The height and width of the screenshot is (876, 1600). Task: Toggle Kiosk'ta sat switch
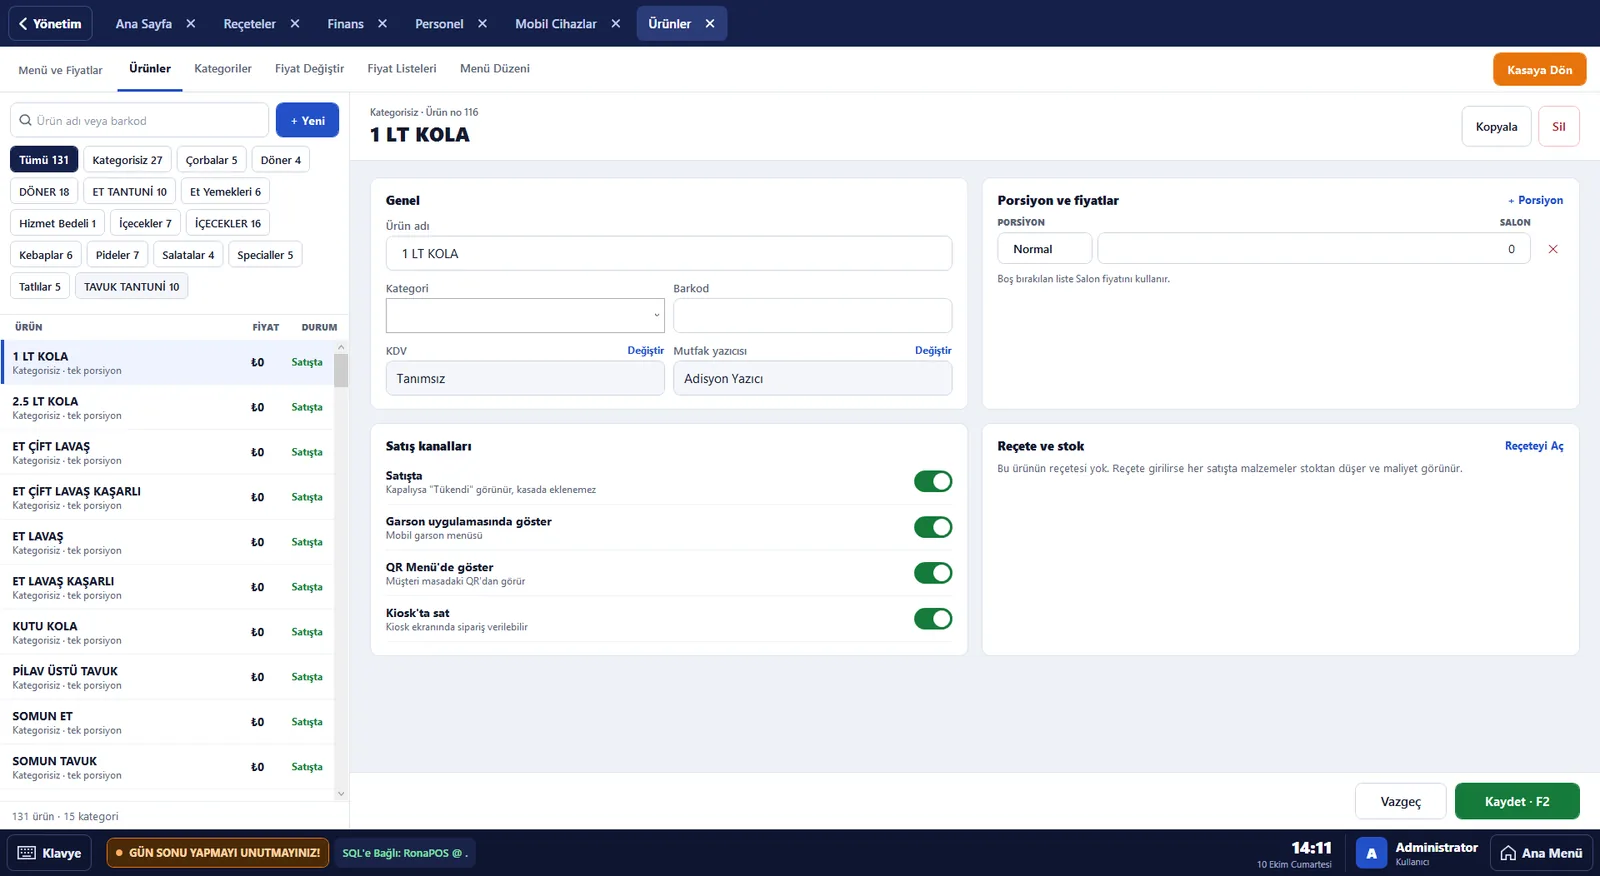[933, 619]
